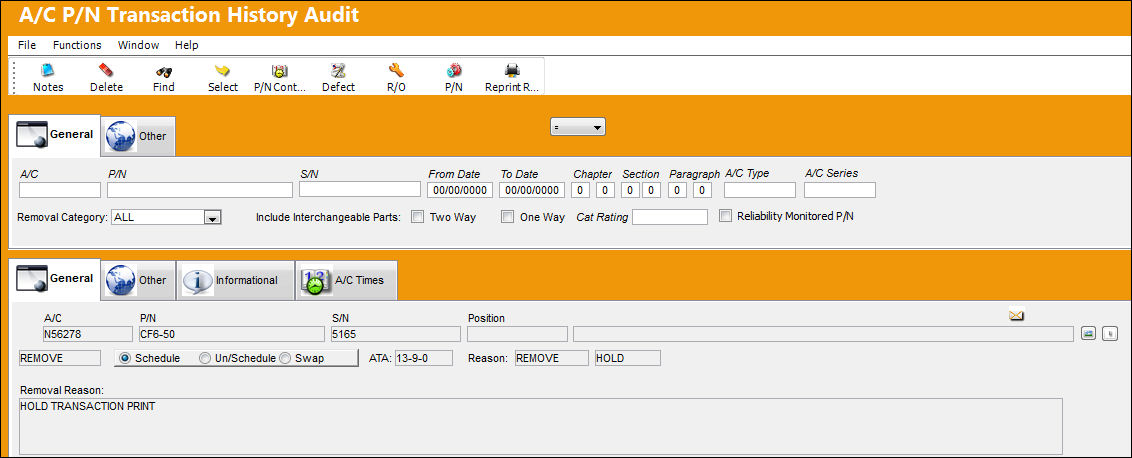Click the Cat Rating input field
The width and height of the screenshot is (1132, 458).
670,217
